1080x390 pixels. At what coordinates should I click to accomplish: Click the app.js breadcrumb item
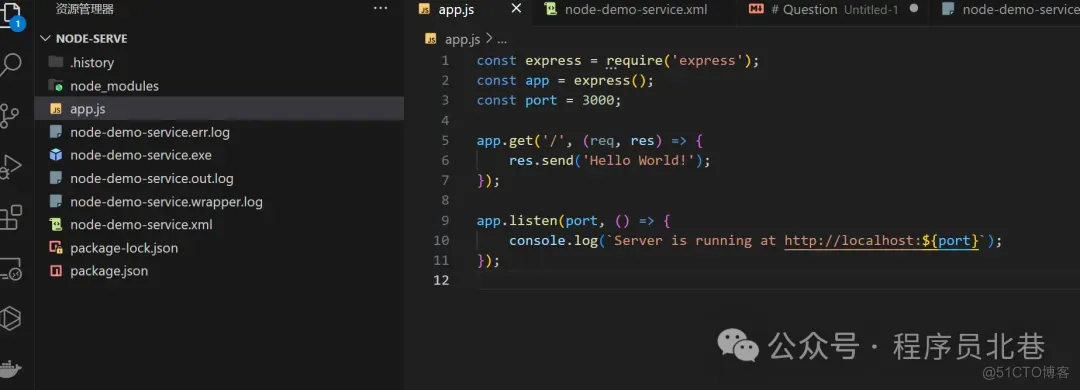click(462, 39)
